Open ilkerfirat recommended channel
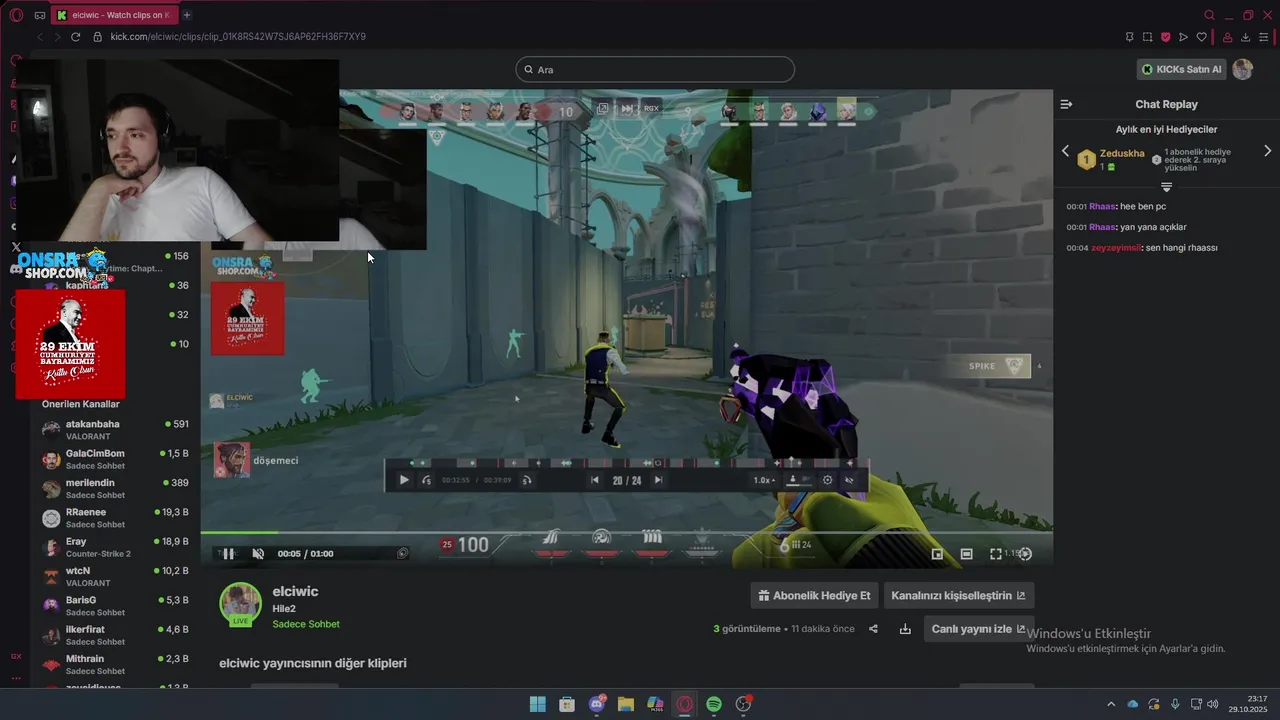 [x=115, y=635]
